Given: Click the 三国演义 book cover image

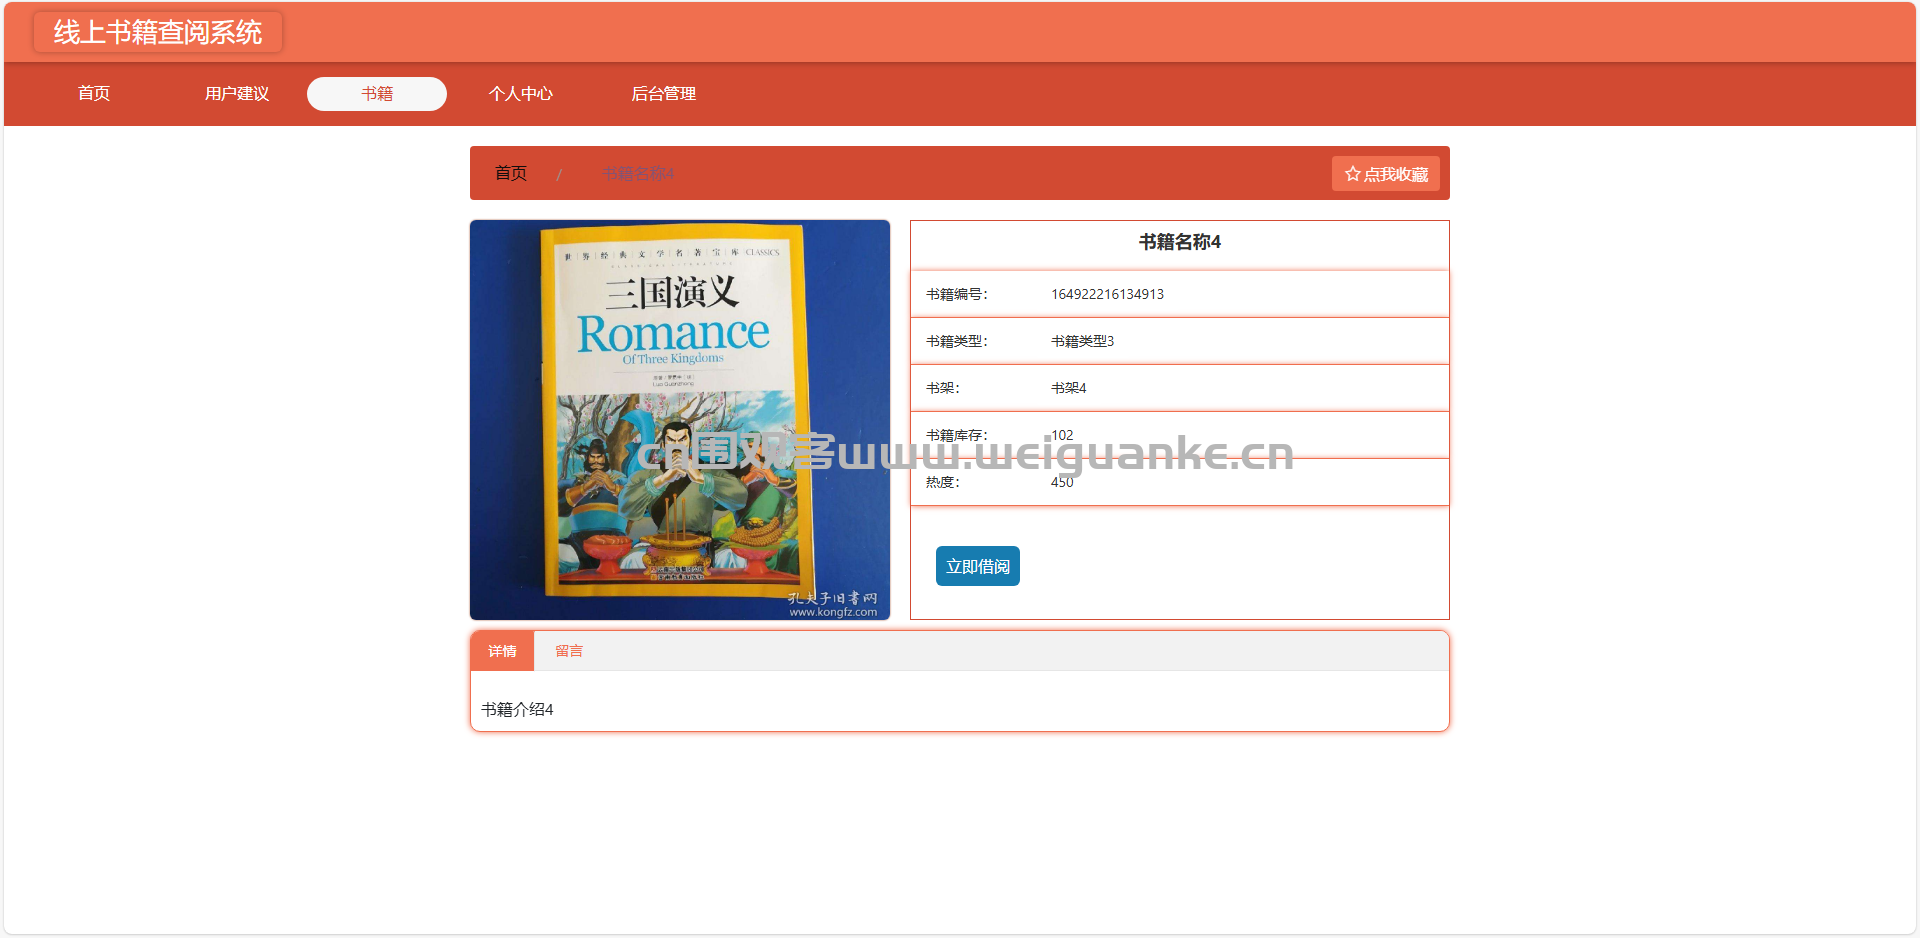Looking at the screenshot, I should (x=680, y=420).
